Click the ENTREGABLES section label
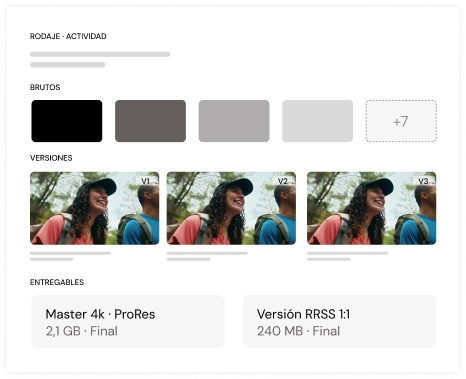 click(x=57, y=282)
